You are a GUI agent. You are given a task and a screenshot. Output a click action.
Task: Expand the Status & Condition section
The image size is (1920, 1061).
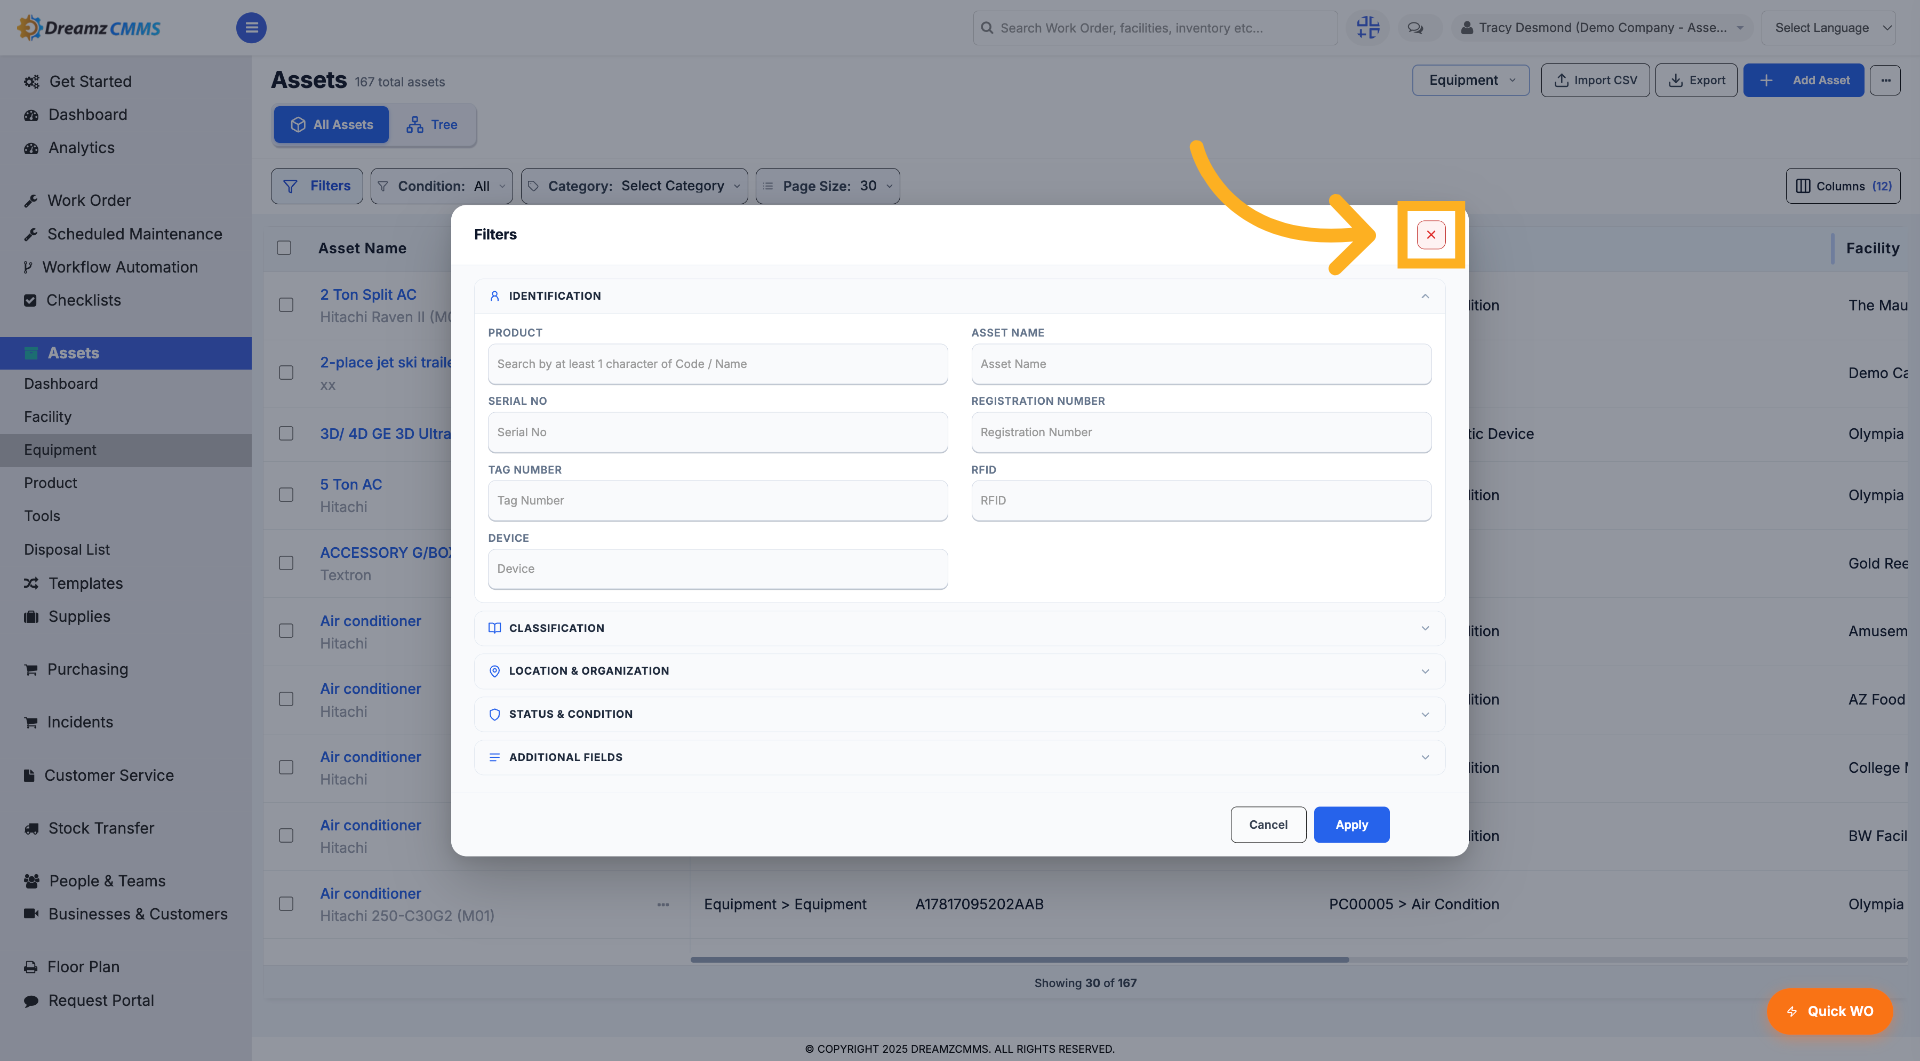959,714
